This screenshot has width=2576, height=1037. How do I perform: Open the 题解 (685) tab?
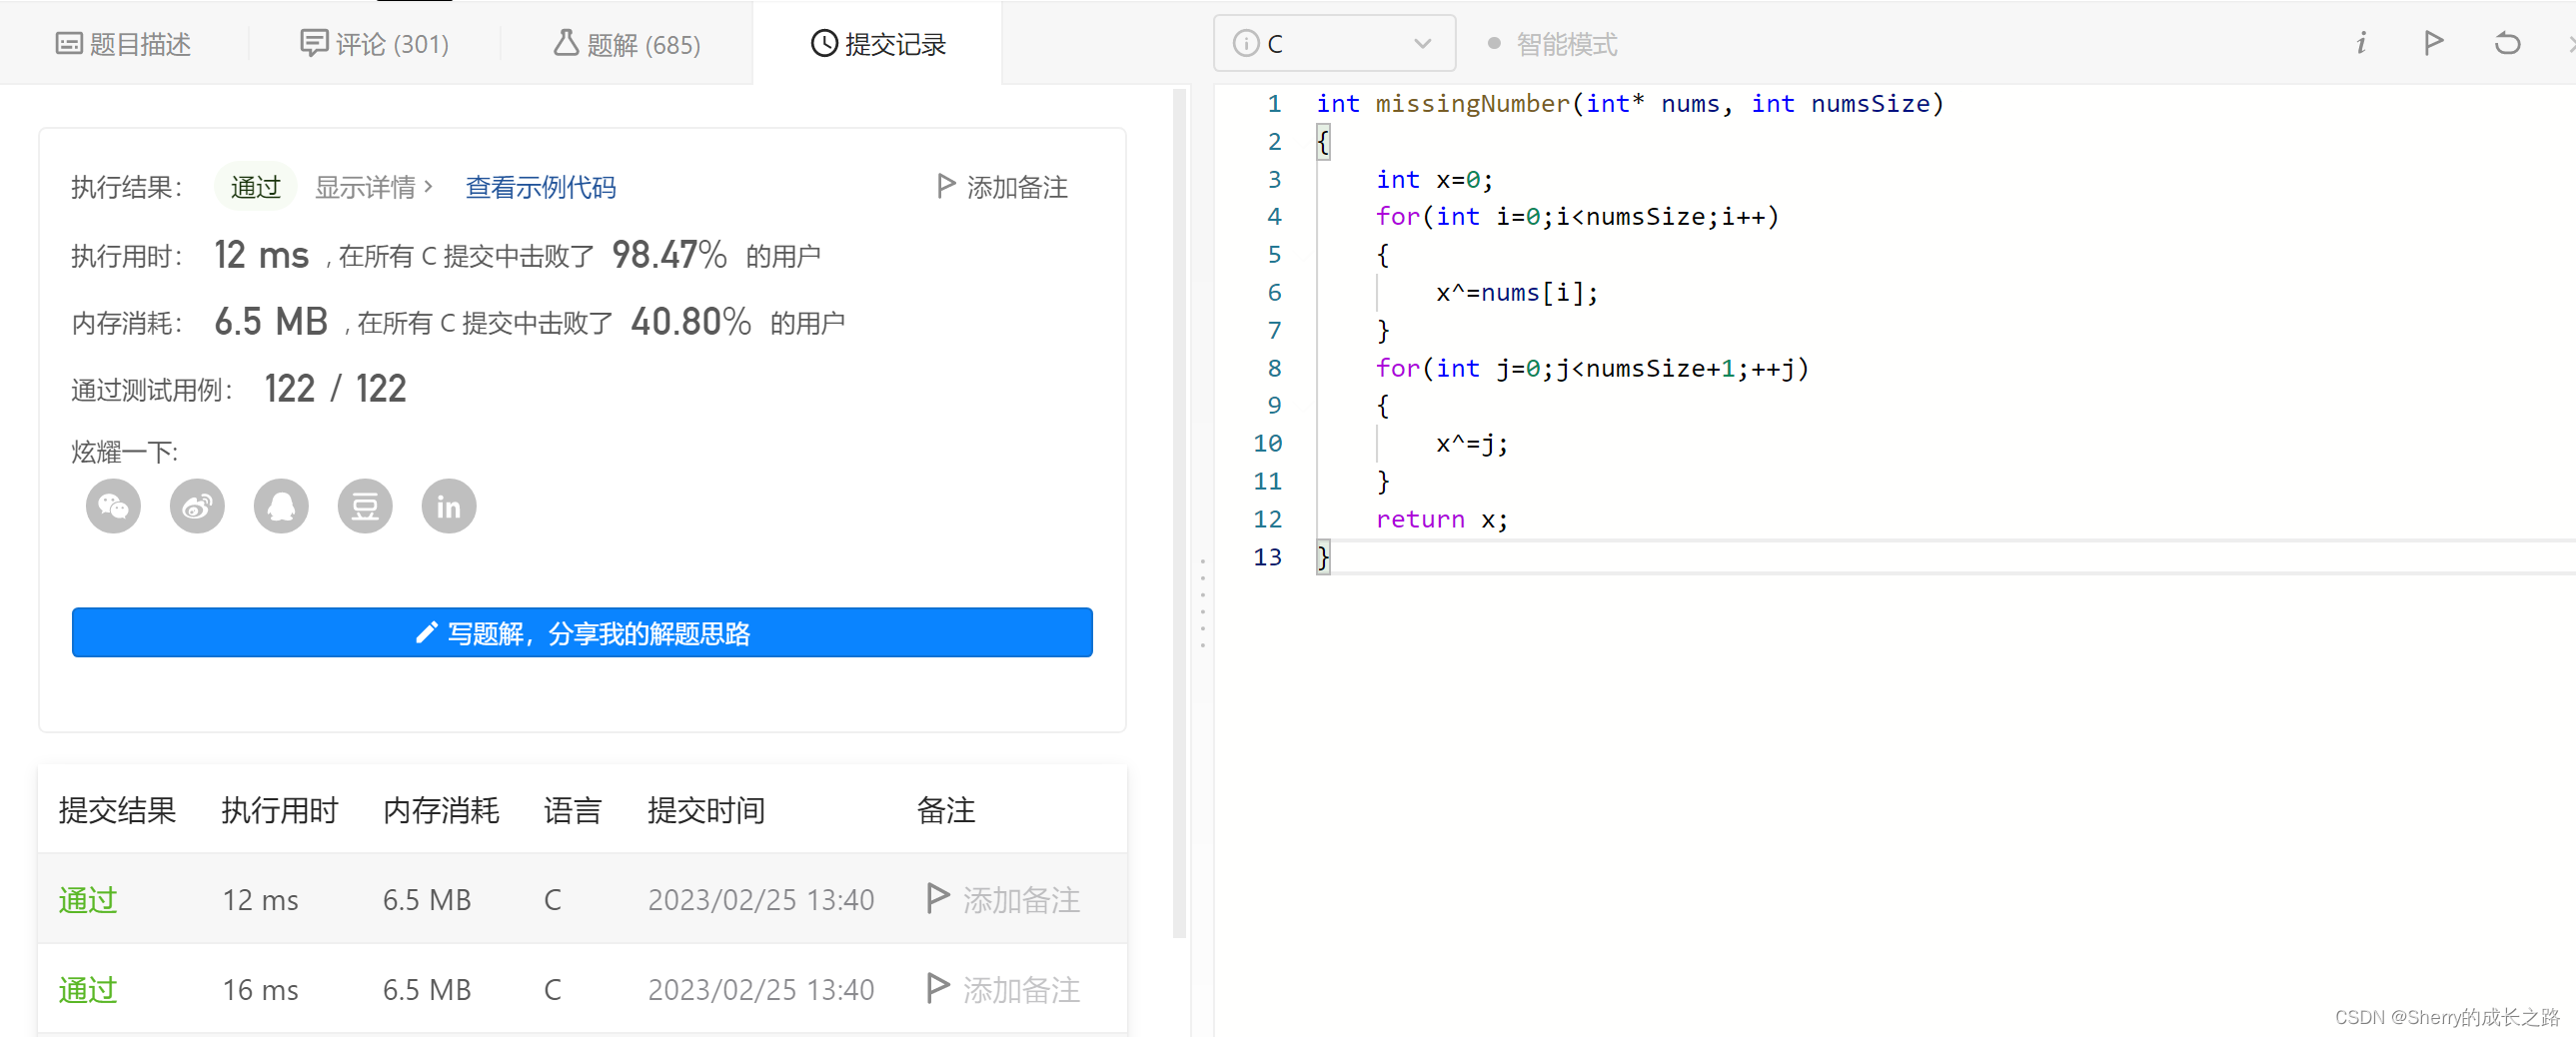tap(627, 44)
